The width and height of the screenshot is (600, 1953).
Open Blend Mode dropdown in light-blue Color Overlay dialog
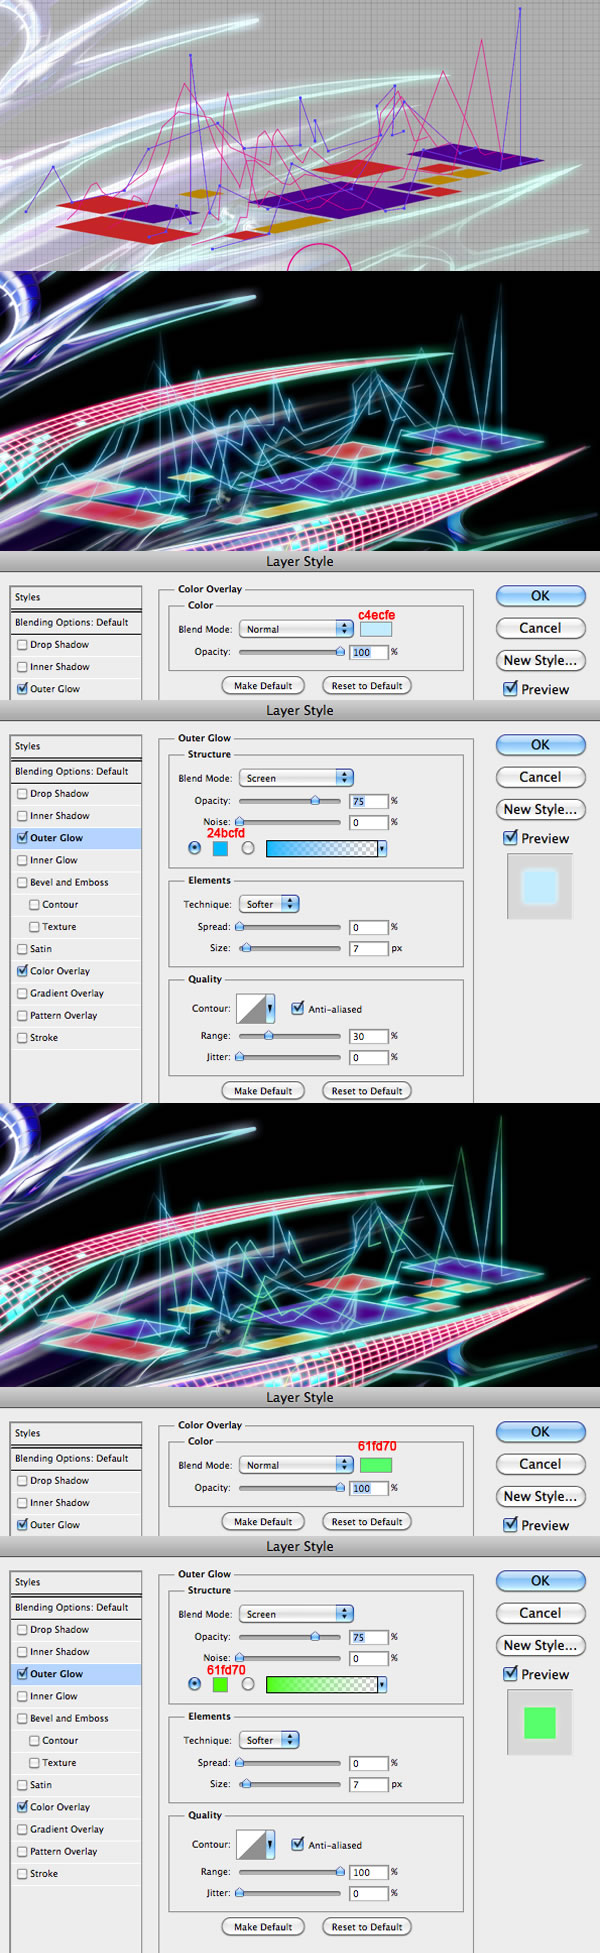(x=296, y=629)
